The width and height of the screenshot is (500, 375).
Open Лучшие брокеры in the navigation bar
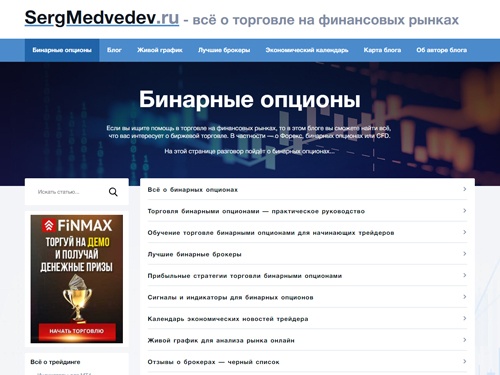[224, 50]
